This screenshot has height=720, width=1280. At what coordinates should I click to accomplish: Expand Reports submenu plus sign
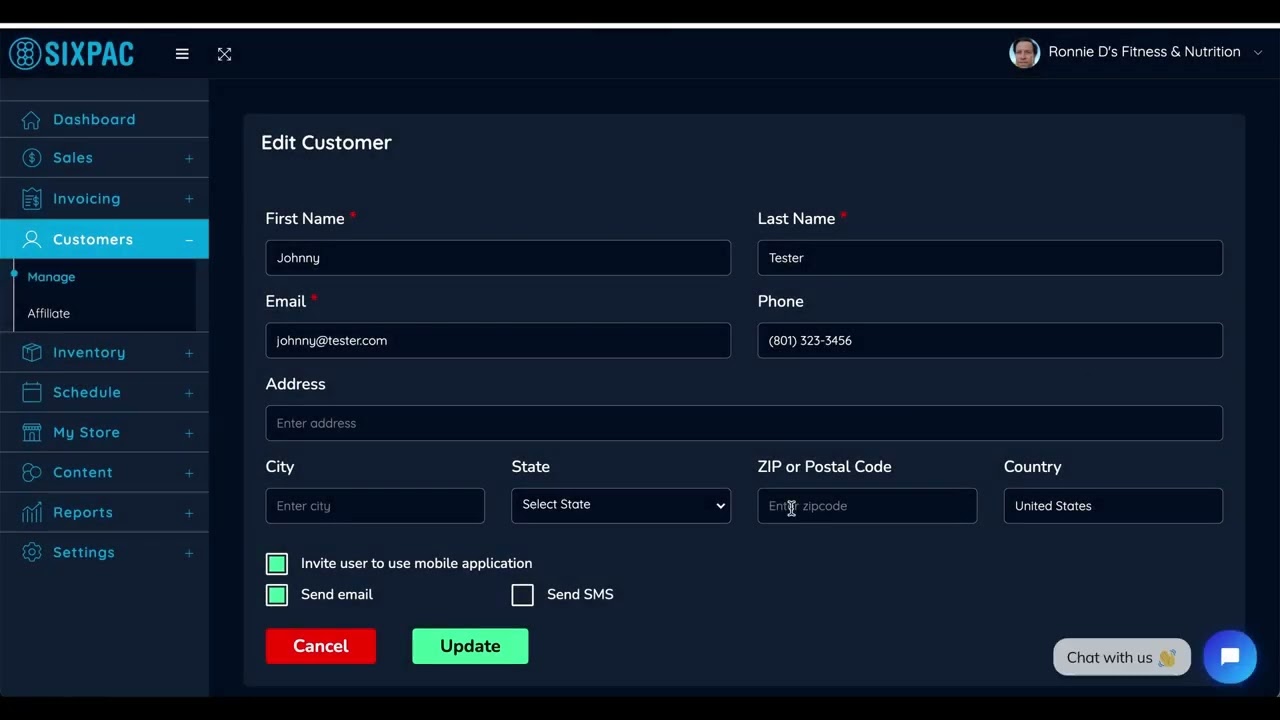pyautogui.click(x=189, y=513)
